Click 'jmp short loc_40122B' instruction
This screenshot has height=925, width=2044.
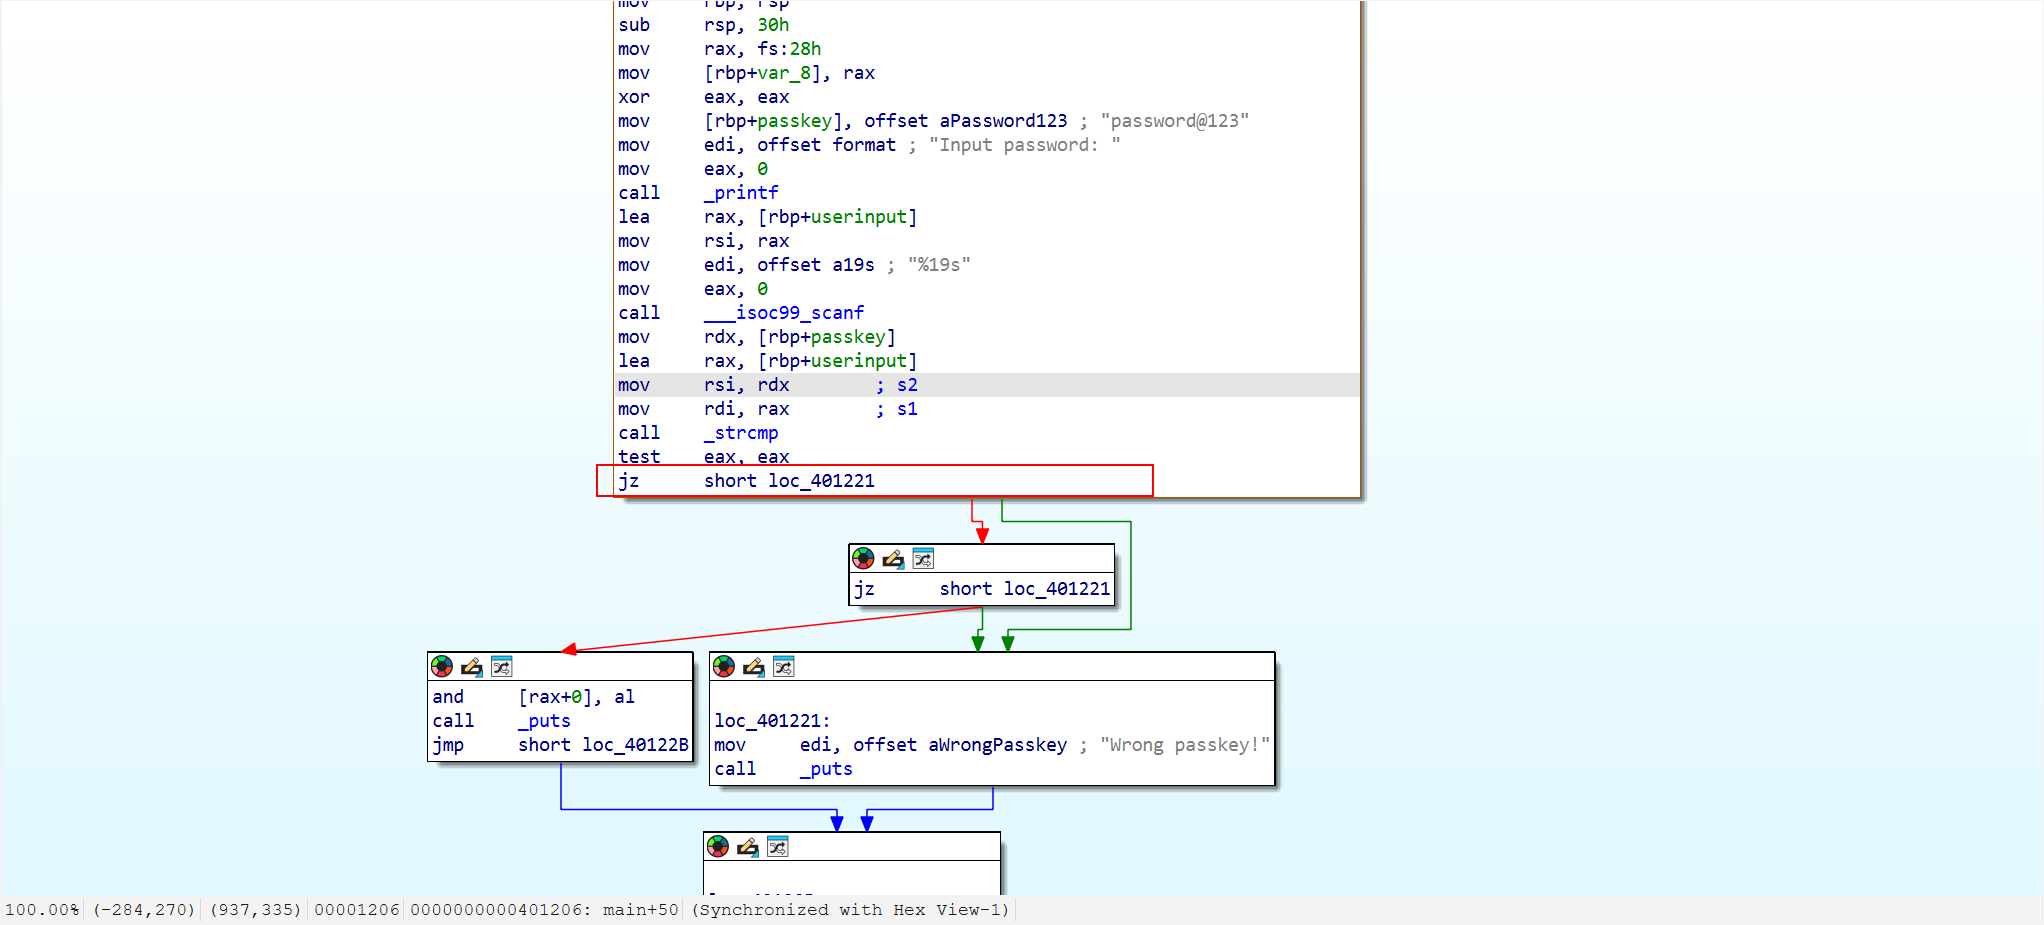pyautogui.click(x=560, y=745)
